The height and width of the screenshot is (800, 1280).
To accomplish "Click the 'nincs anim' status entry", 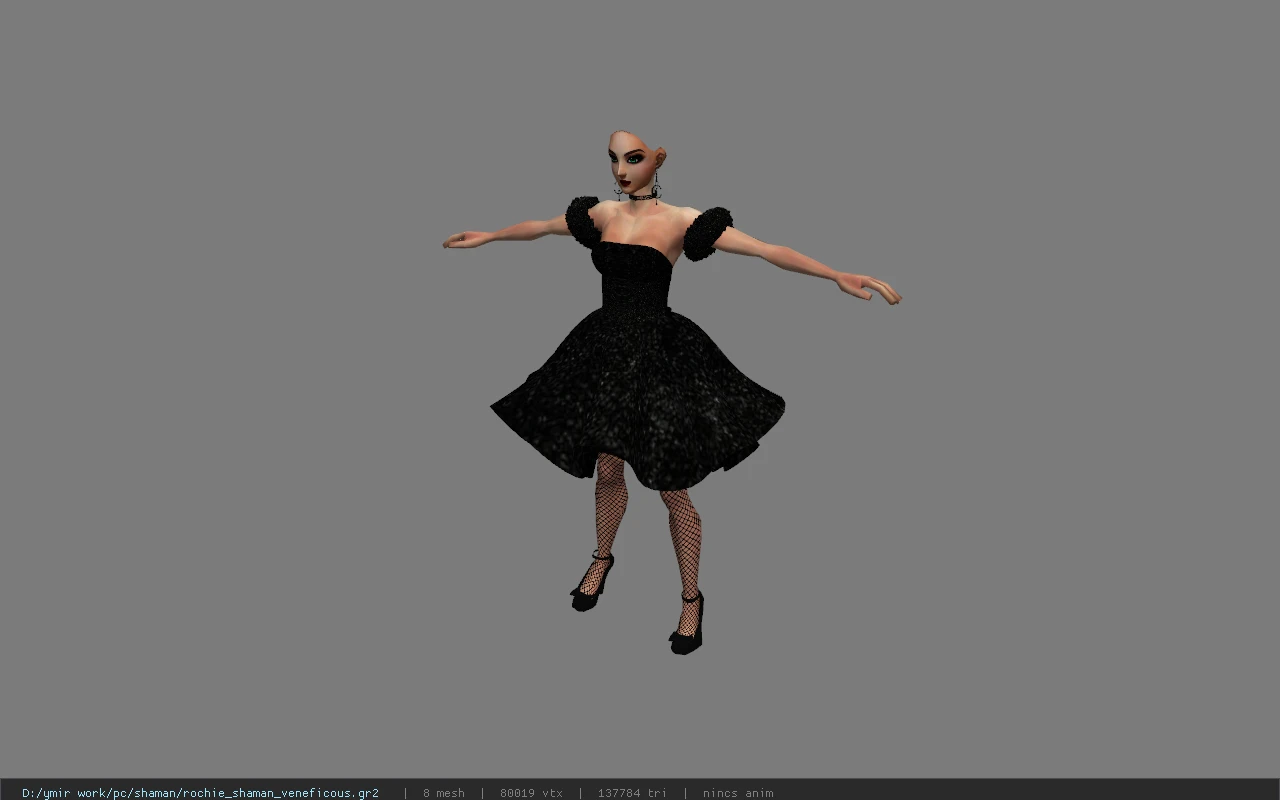I will 738,793.
